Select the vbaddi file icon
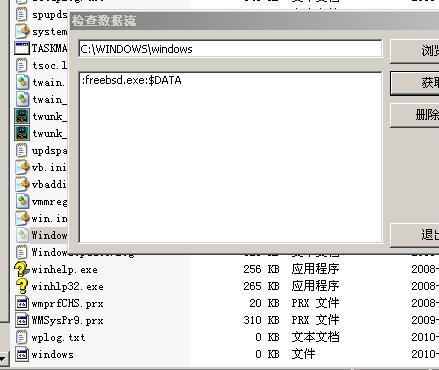Screen dimensions: 439x370 [22, 184]
